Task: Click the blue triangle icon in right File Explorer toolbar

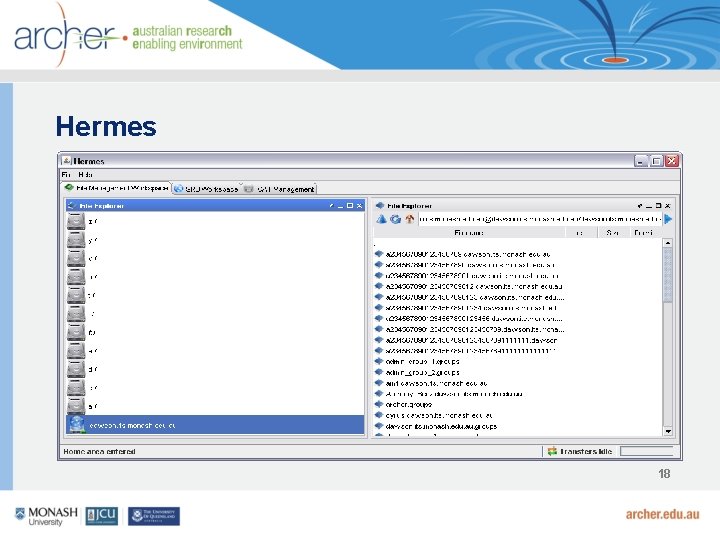Action: coord(381,219)
